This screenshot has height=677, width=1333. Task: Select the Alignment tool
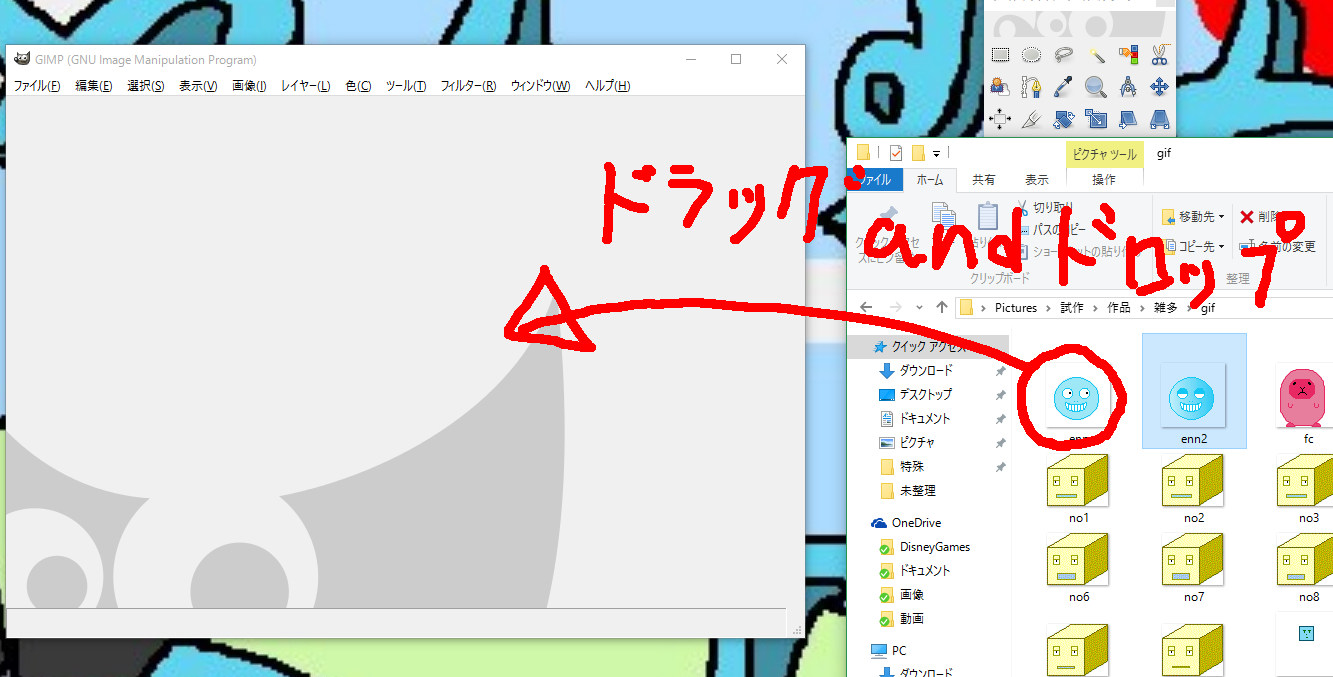pyautogui.click(x=999, y=120)
